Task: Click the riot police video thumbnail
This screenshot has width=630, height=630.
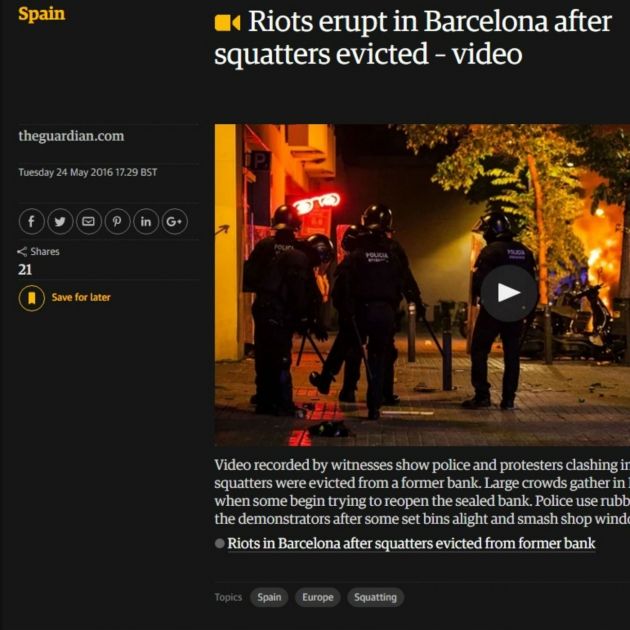Action: coord(422,285)
